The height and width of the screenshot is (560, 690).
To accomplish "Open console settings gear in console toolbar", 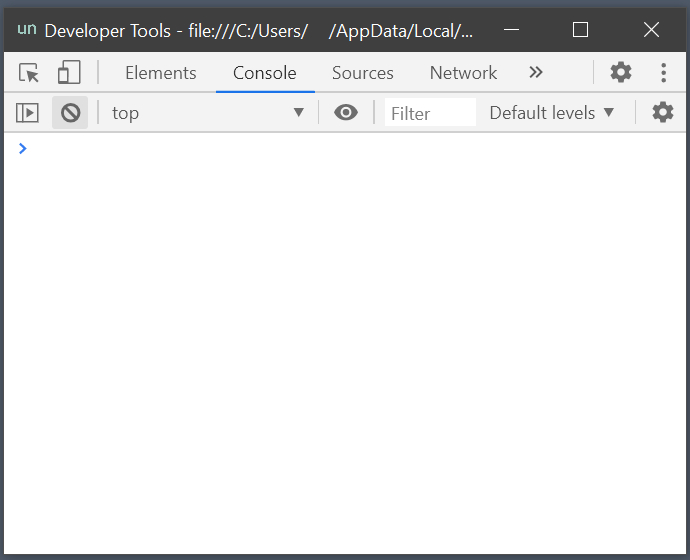I will point(663,113).
